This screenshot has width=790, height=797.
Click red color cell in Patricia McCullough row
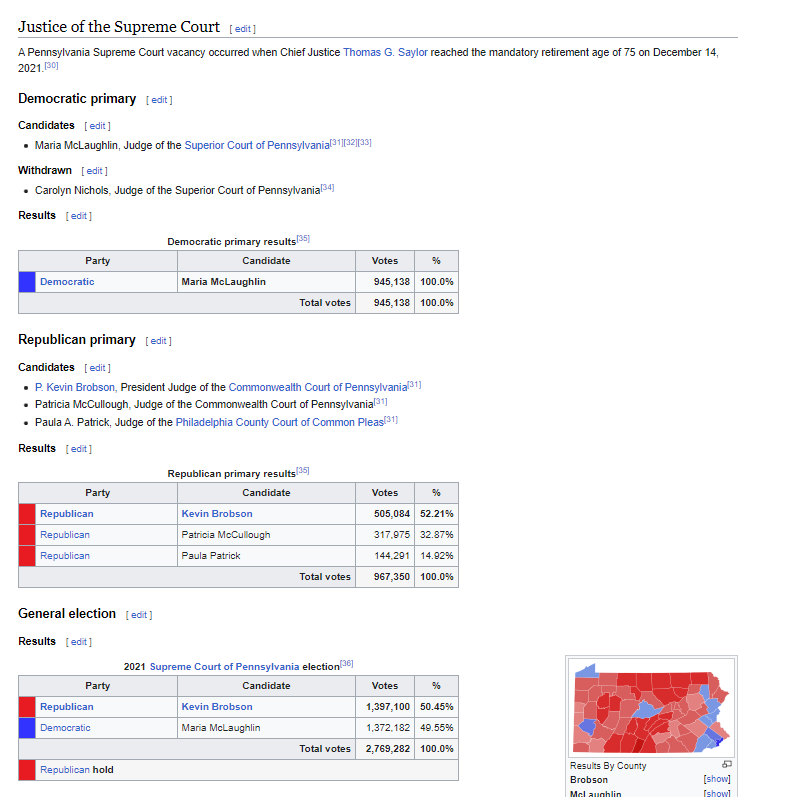pyautogui.click(x=27, y=535)
